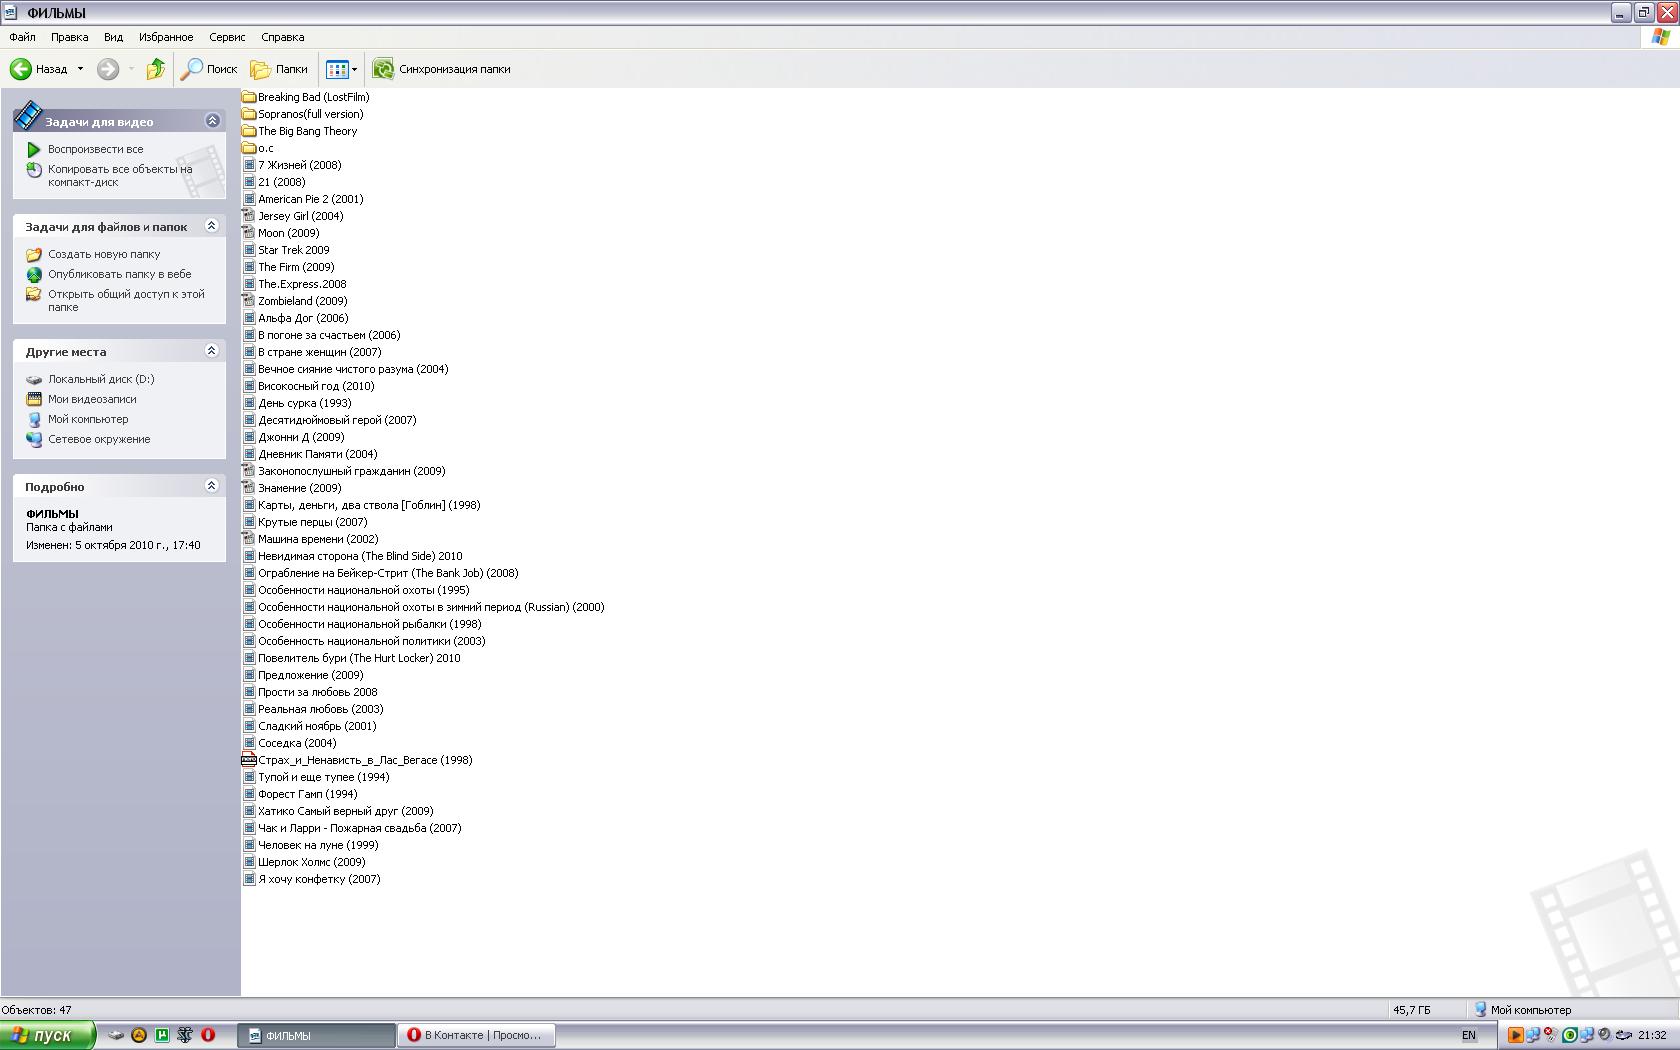Select Moon (2009) file
This screenshot has width=1680, height=1050.
point(281,233)
